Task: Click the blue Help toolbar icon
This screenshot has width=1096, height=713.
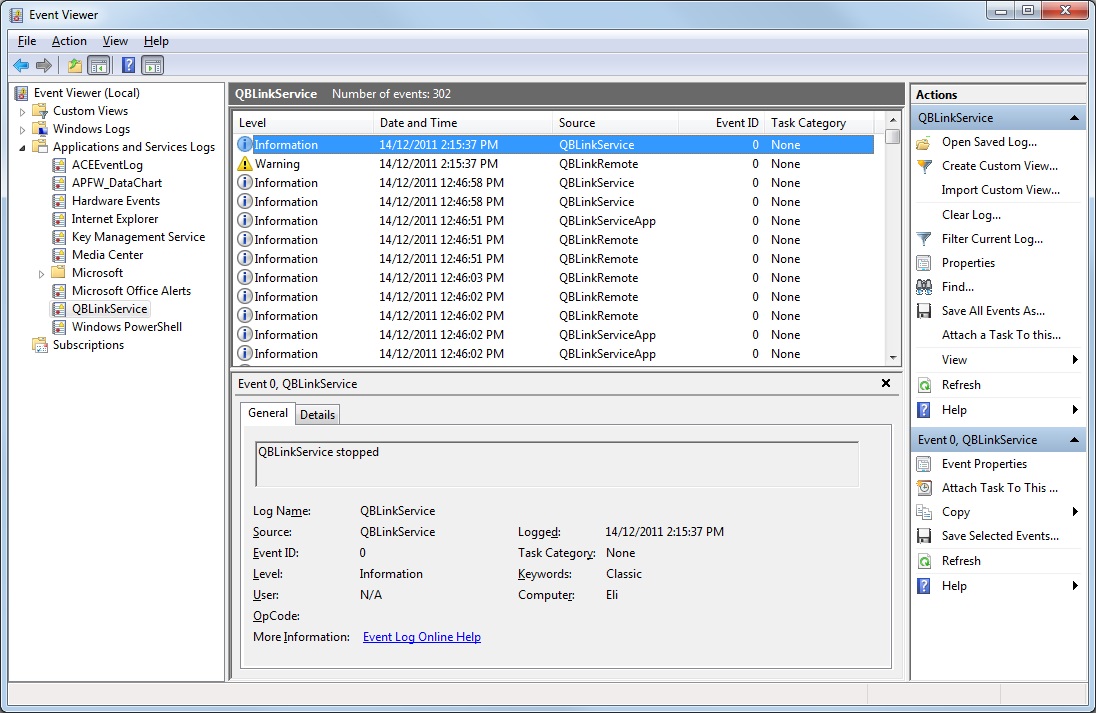Action: (x=129, y=66)
